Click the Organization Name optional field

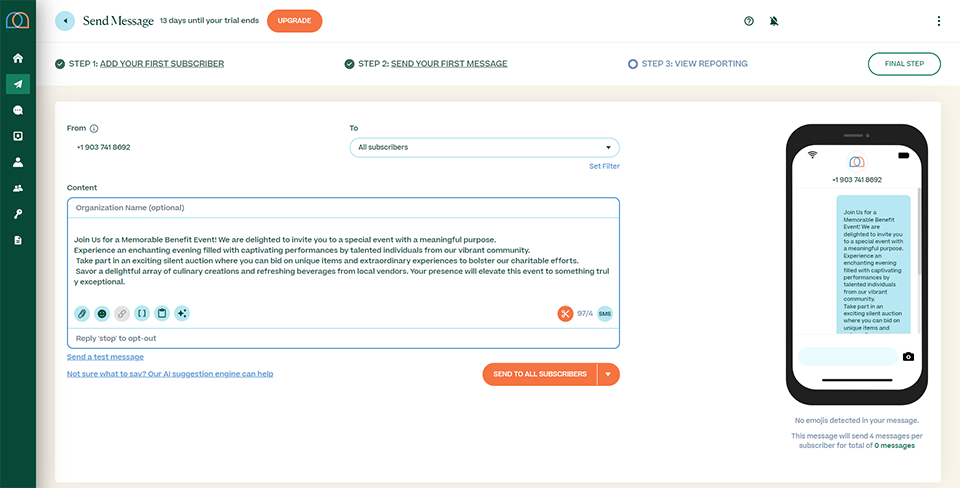[343, 208]
